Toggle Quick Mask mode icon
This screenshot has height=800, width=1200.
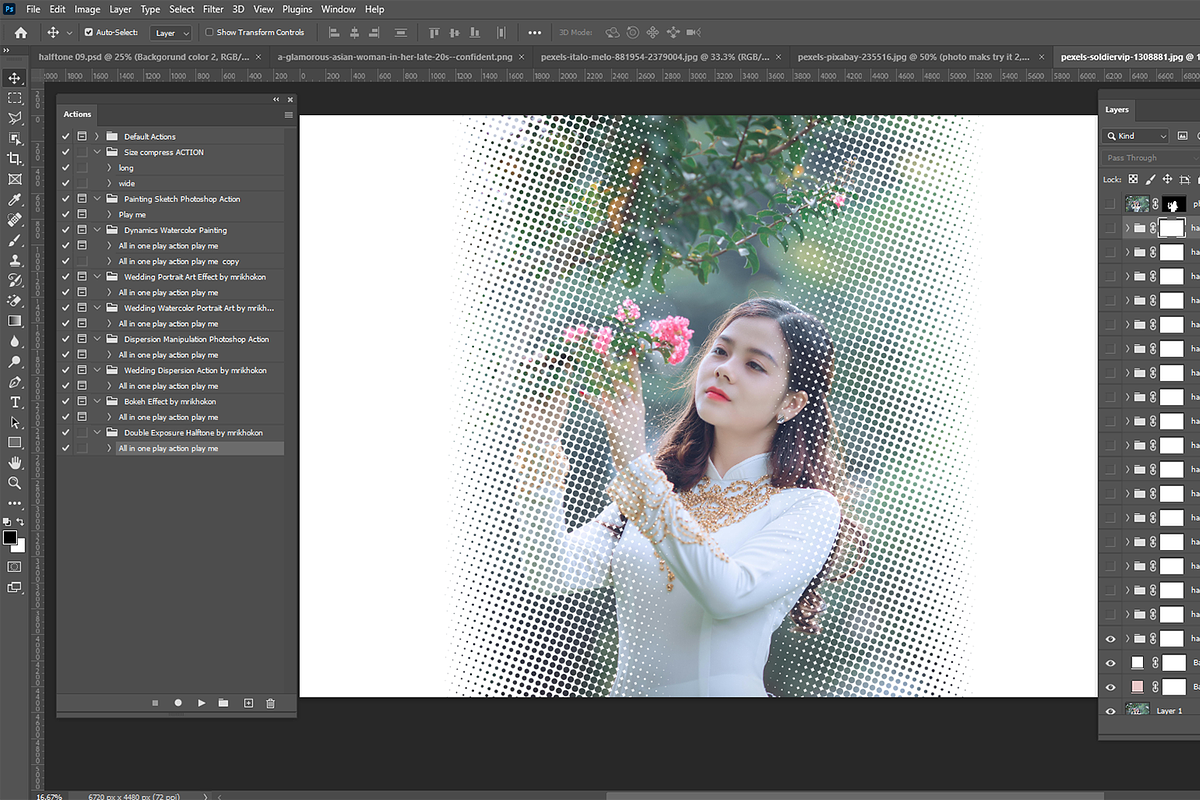click(x=15, y=567)
